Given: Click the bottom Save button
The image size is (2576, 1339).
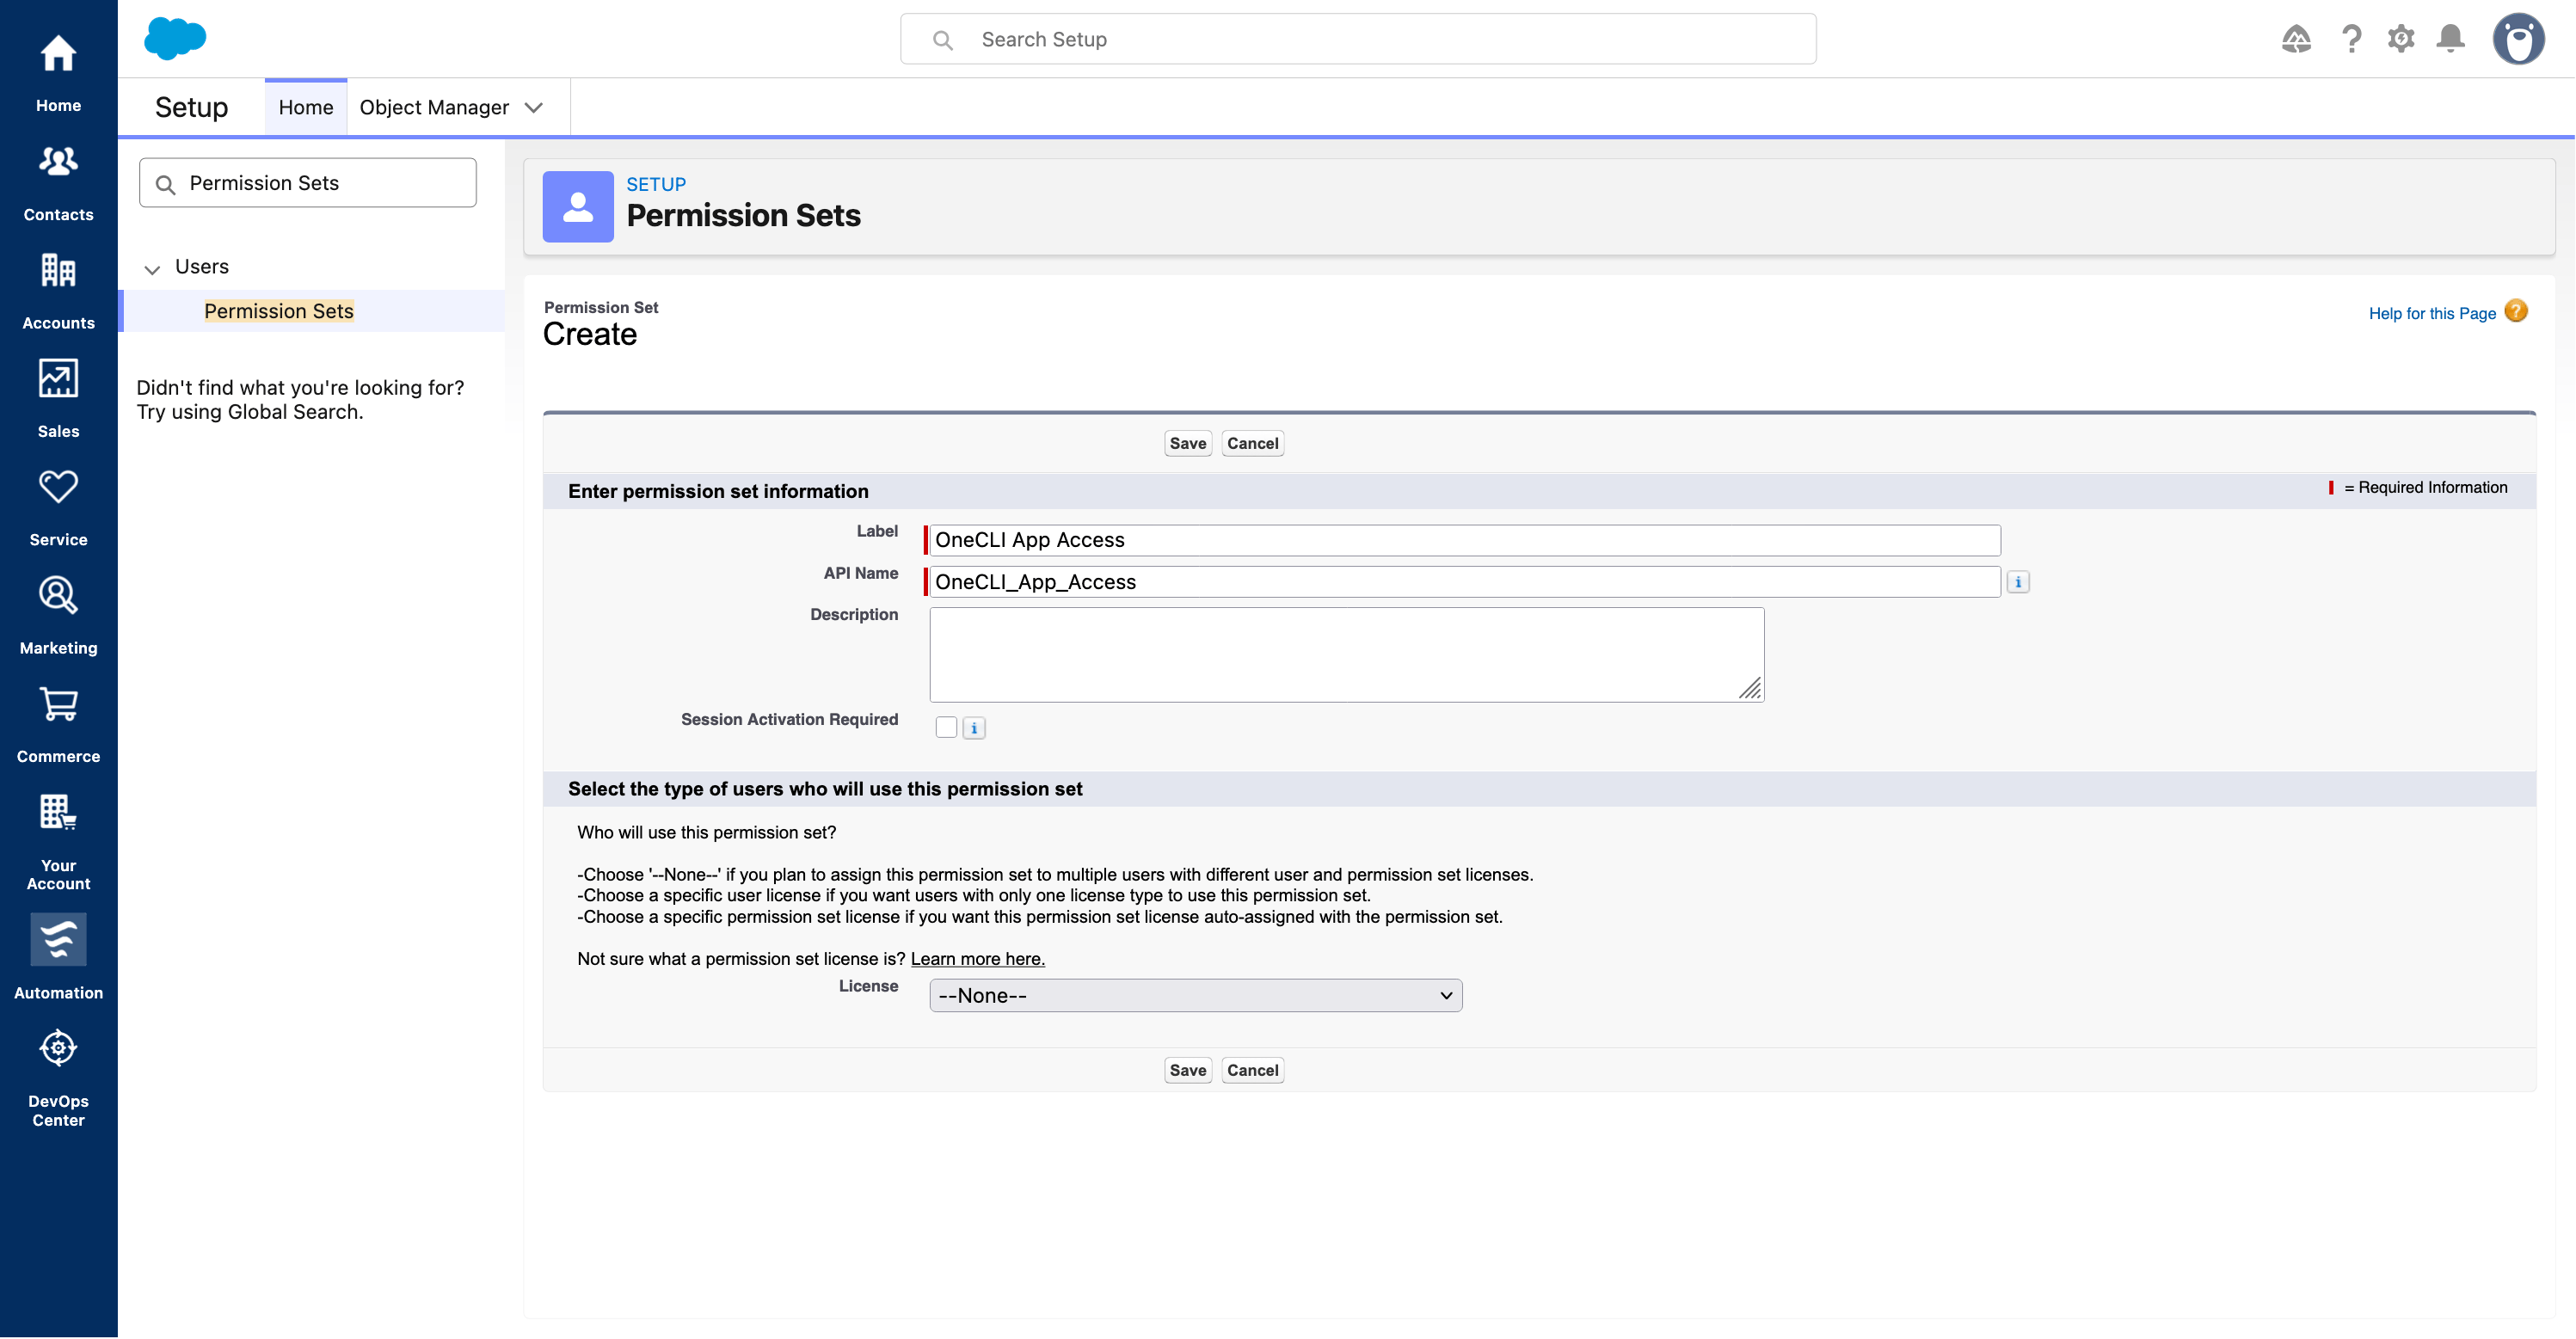Looking at the screenshot, I should (1188, 1070).
